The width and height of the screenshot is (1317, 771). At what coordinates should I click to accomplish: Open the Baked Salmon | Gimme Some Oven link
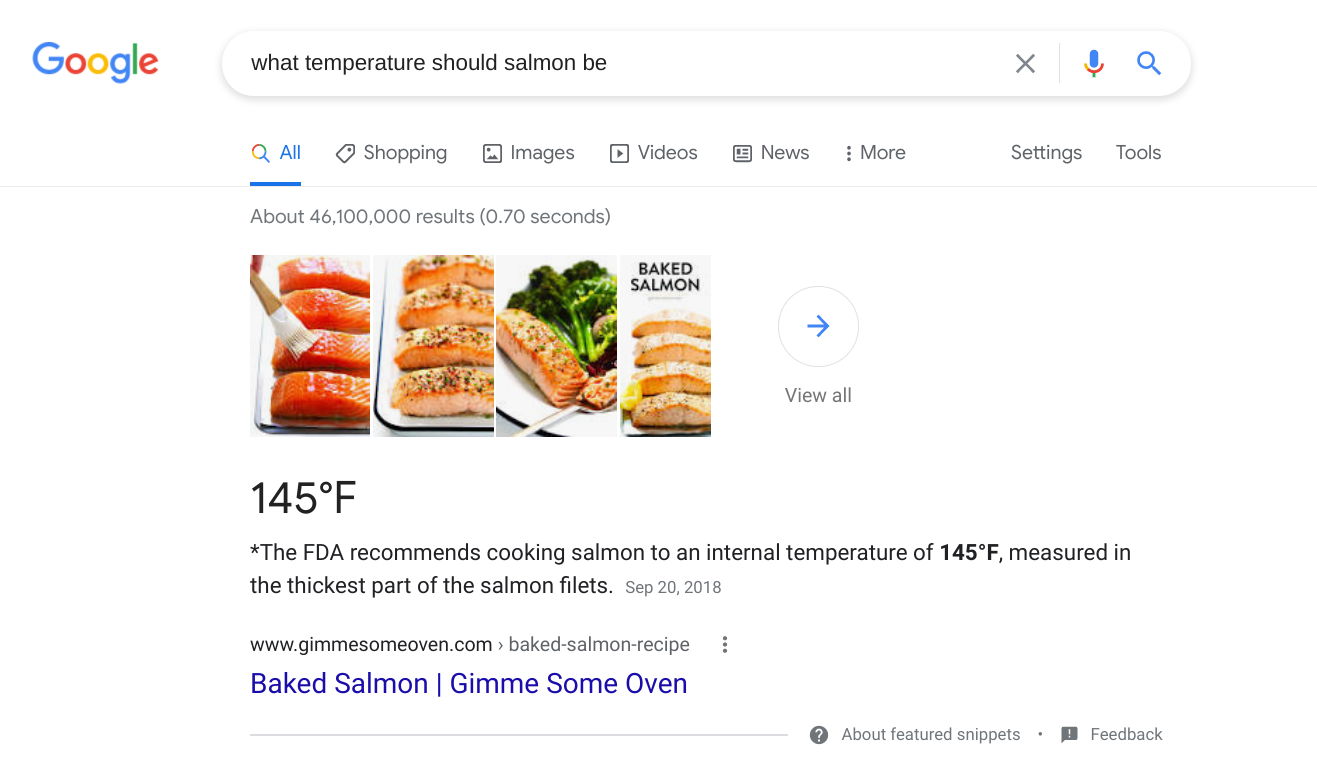click(469, 684)
